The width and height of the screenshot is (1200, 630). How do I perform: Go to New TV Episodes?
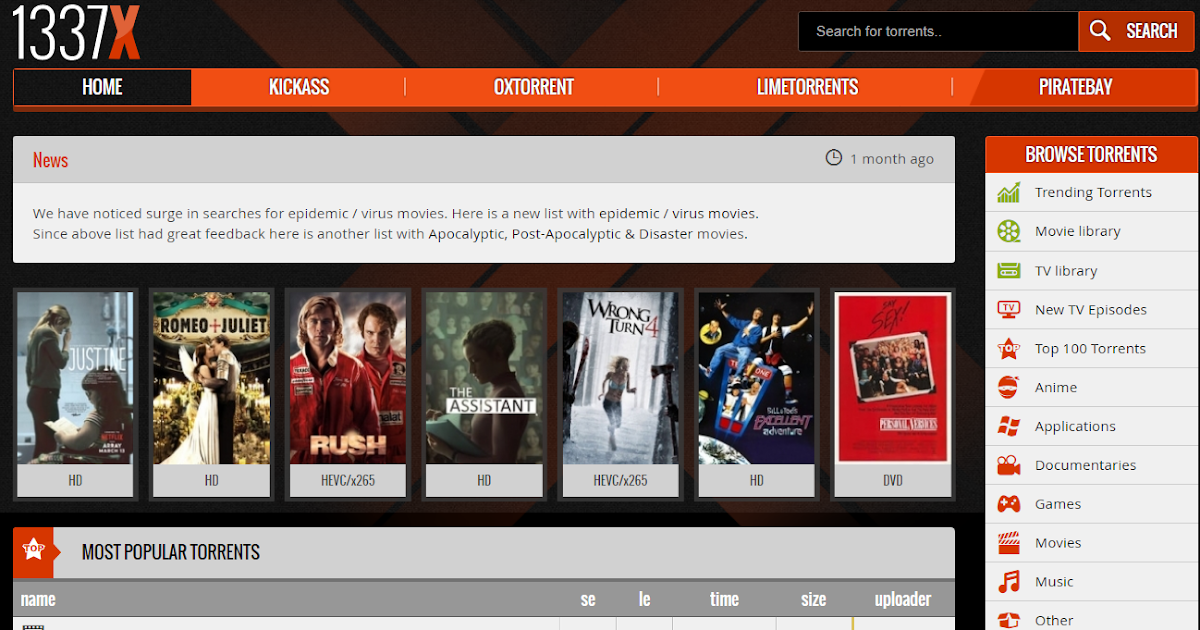click(x=1091, y=310)
